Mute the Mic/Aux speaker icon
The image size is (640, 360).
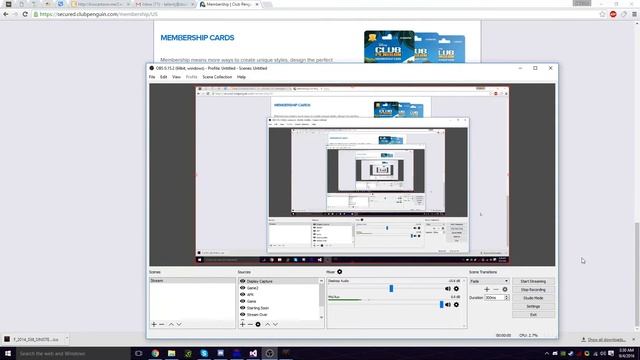coord(448,305)
